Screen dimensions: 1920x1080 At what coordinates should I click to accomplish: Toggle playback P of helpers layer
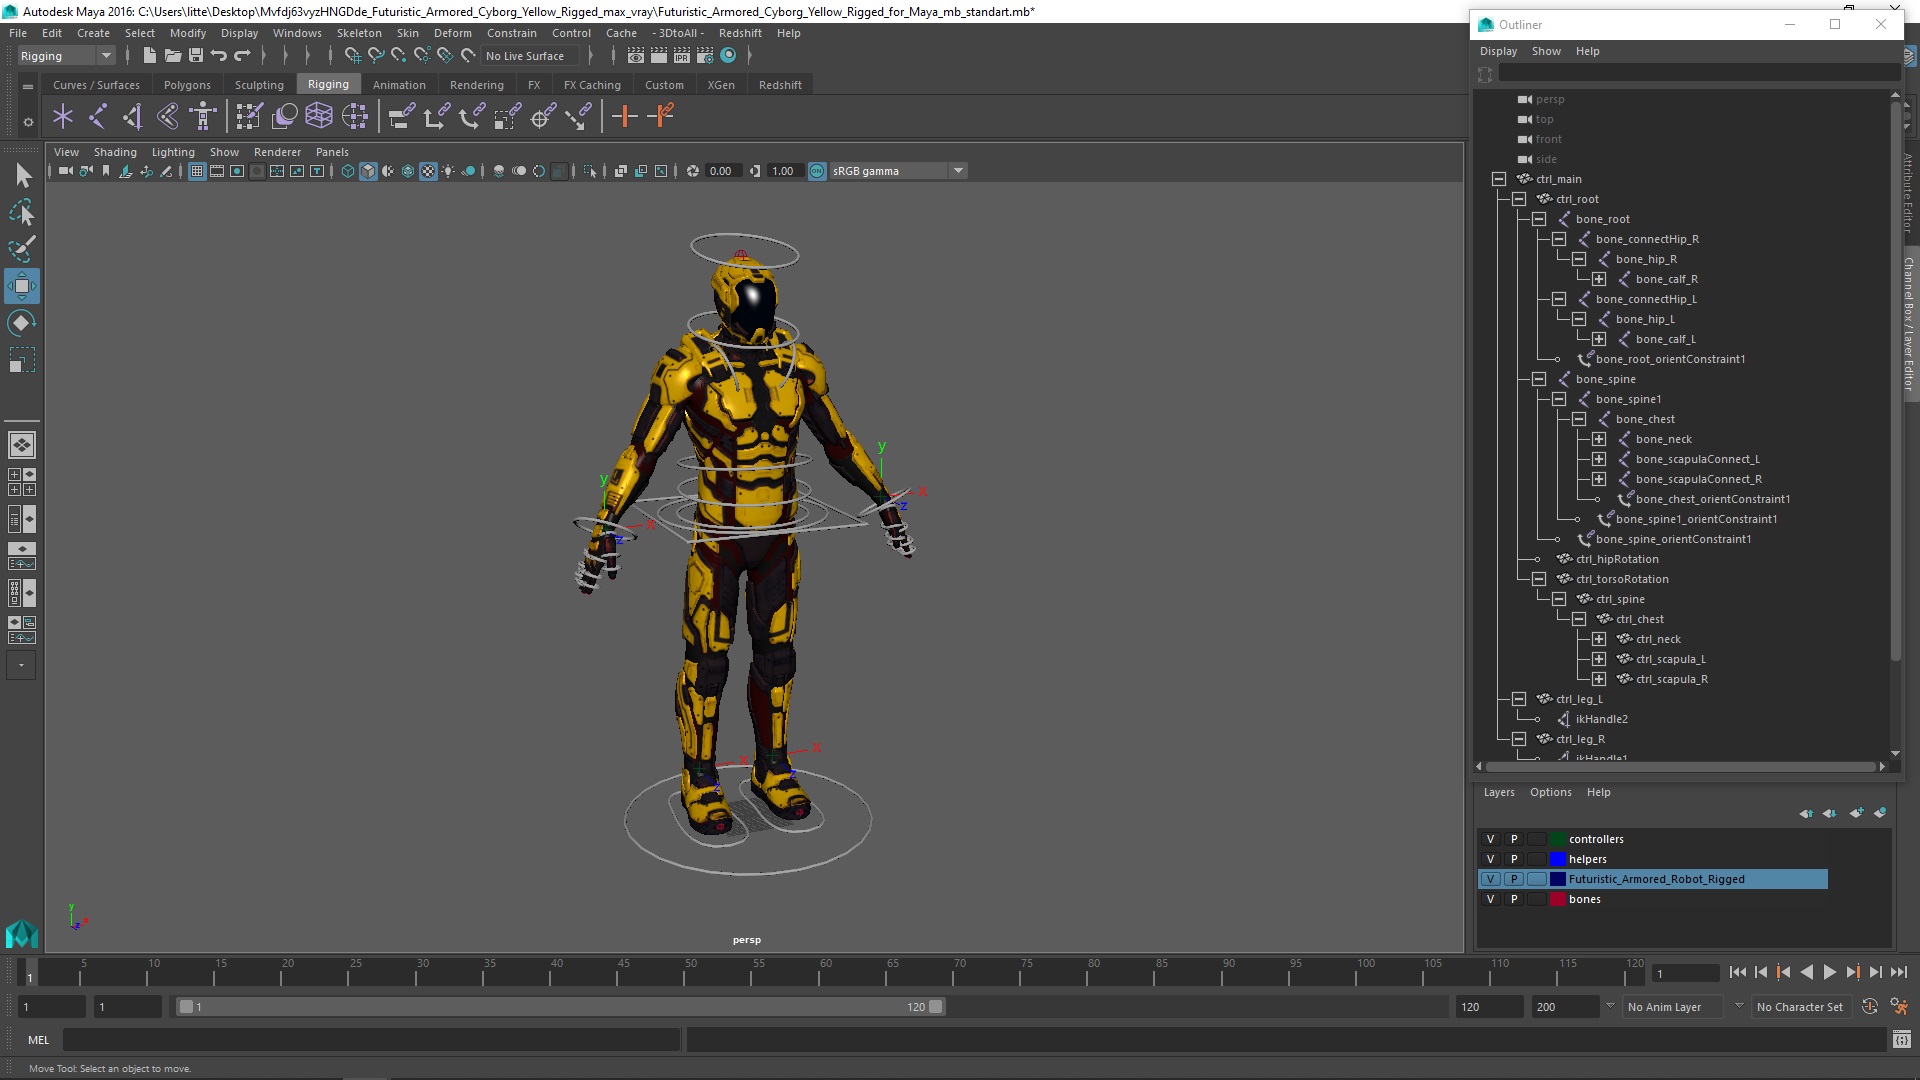tap(1514, 859)
